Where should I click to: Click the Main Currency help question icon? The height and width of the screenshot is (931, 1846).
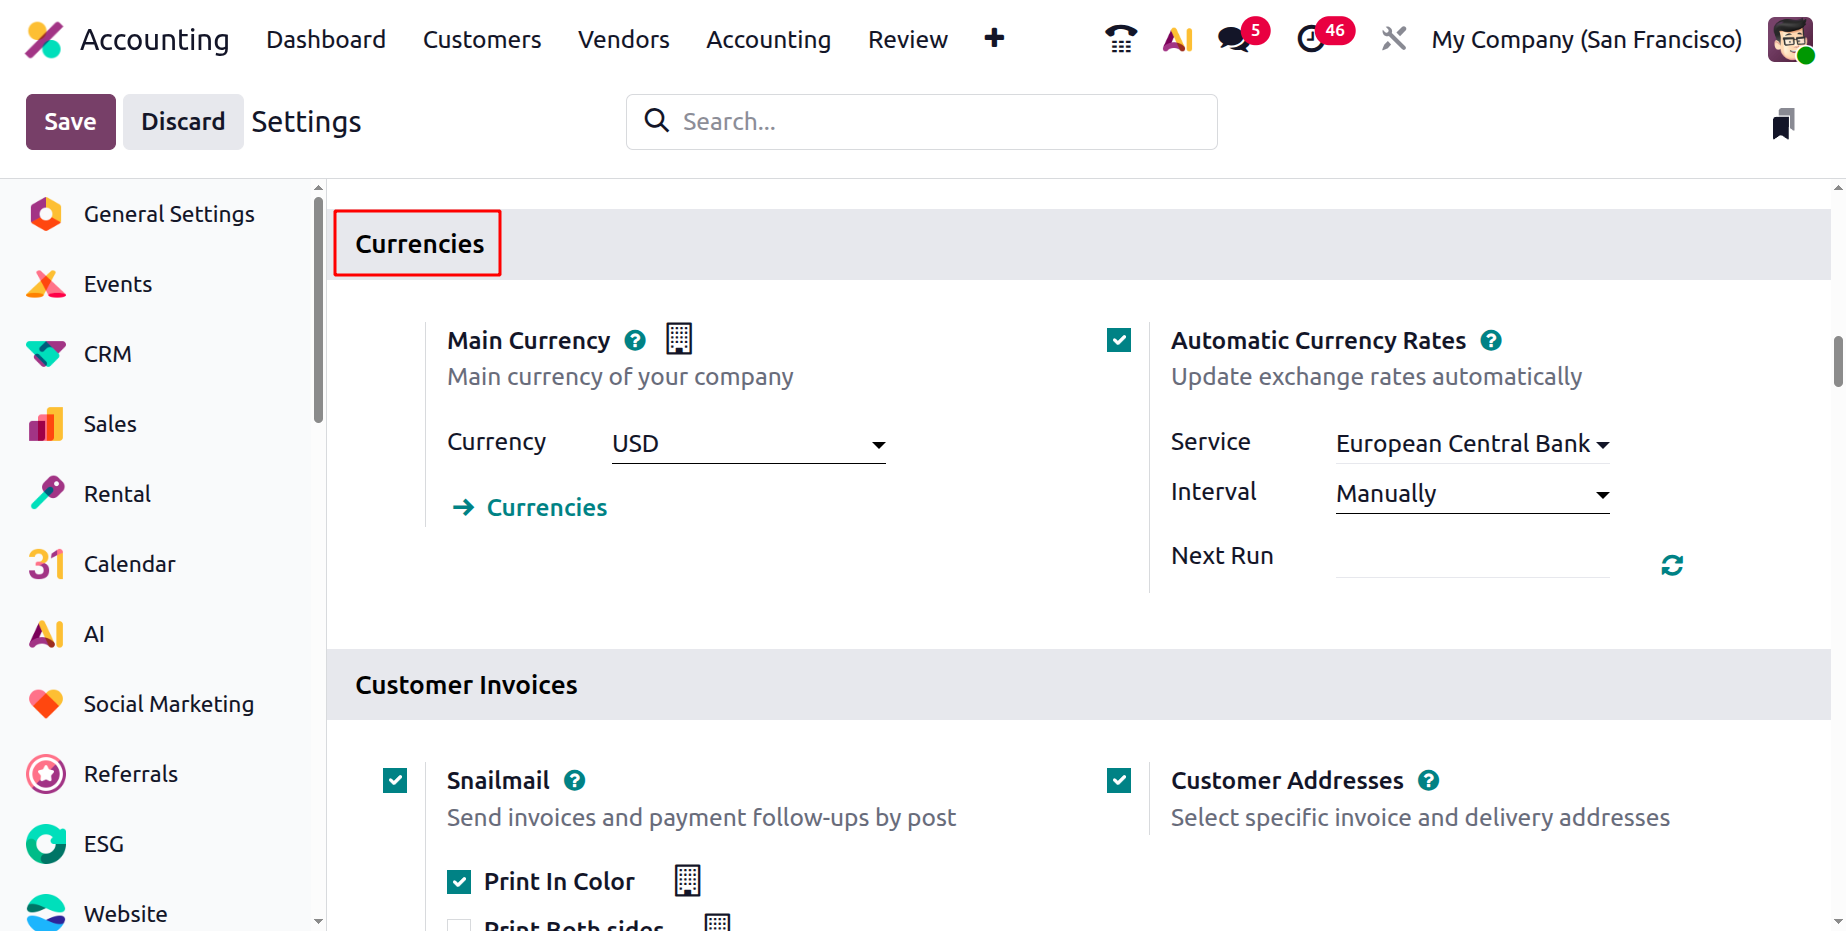click(635, 341)
